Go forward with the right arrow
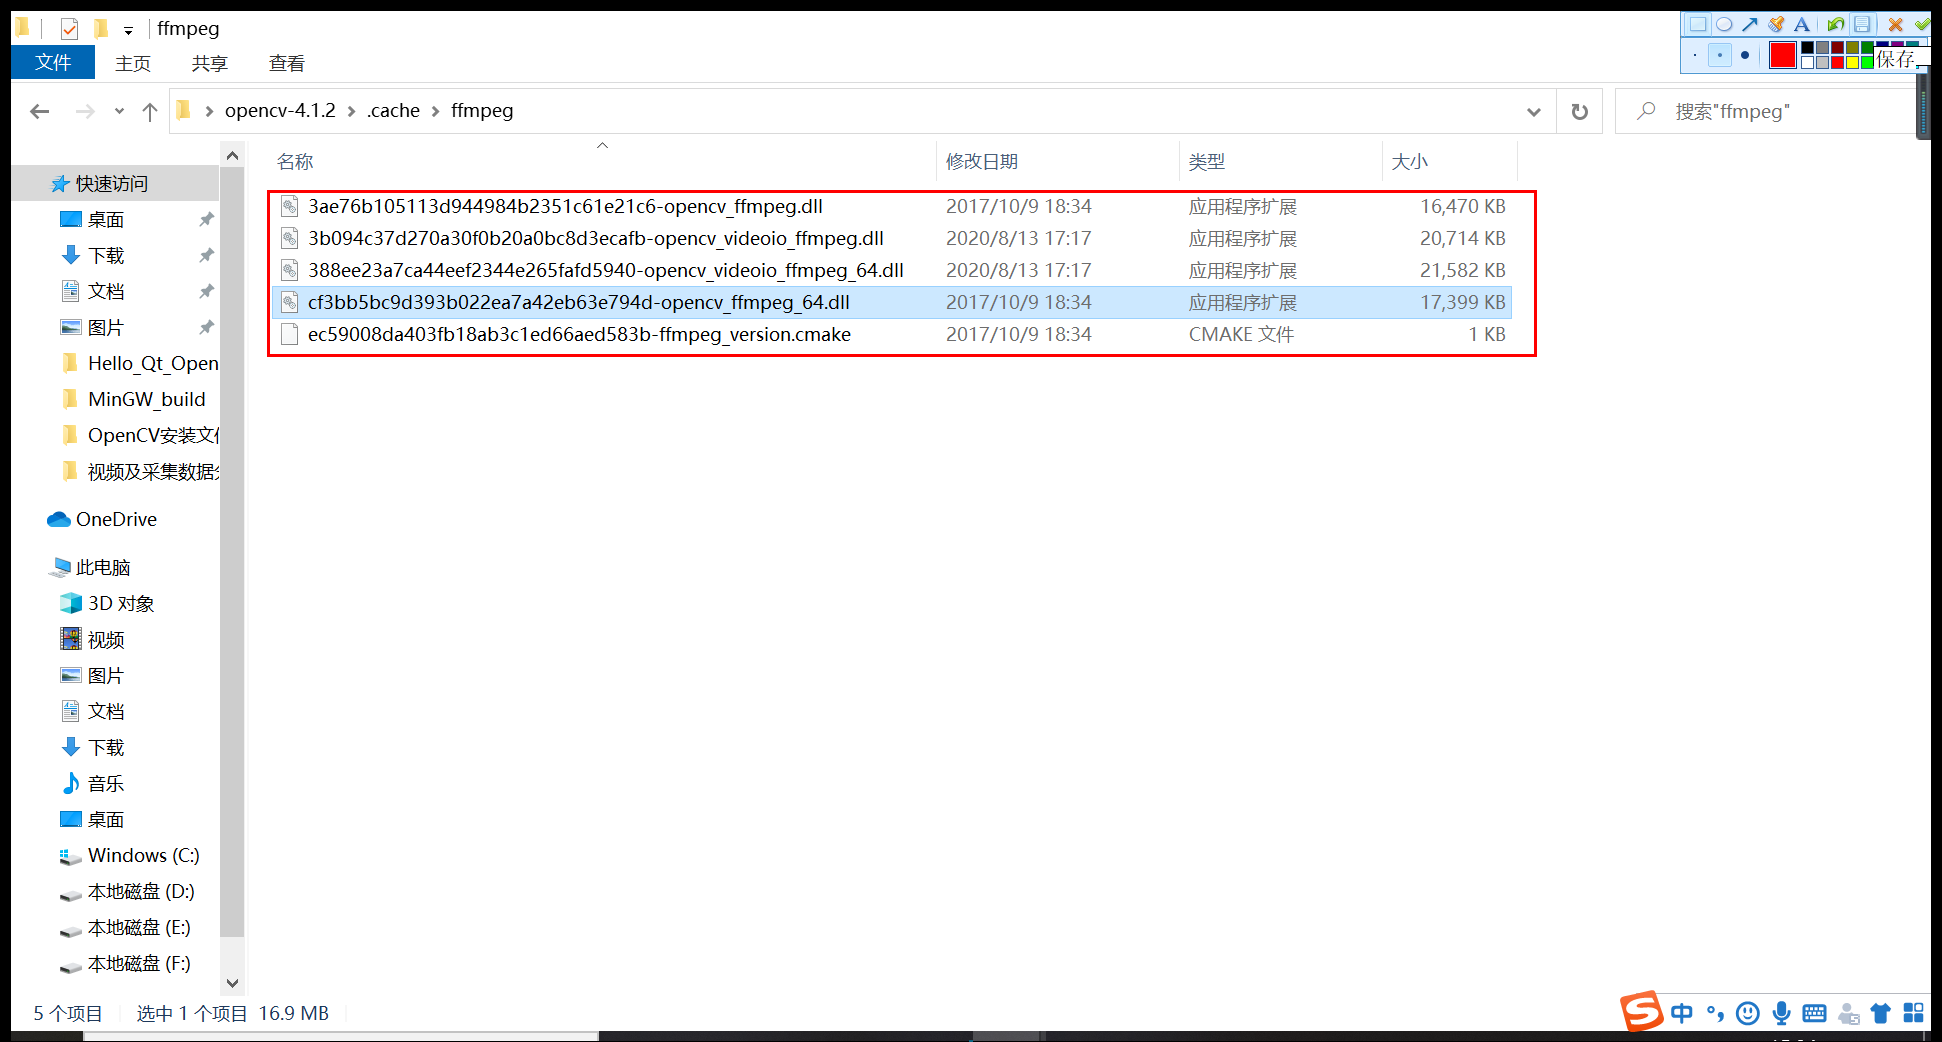1942x1042 pixels. click(85, 111)
